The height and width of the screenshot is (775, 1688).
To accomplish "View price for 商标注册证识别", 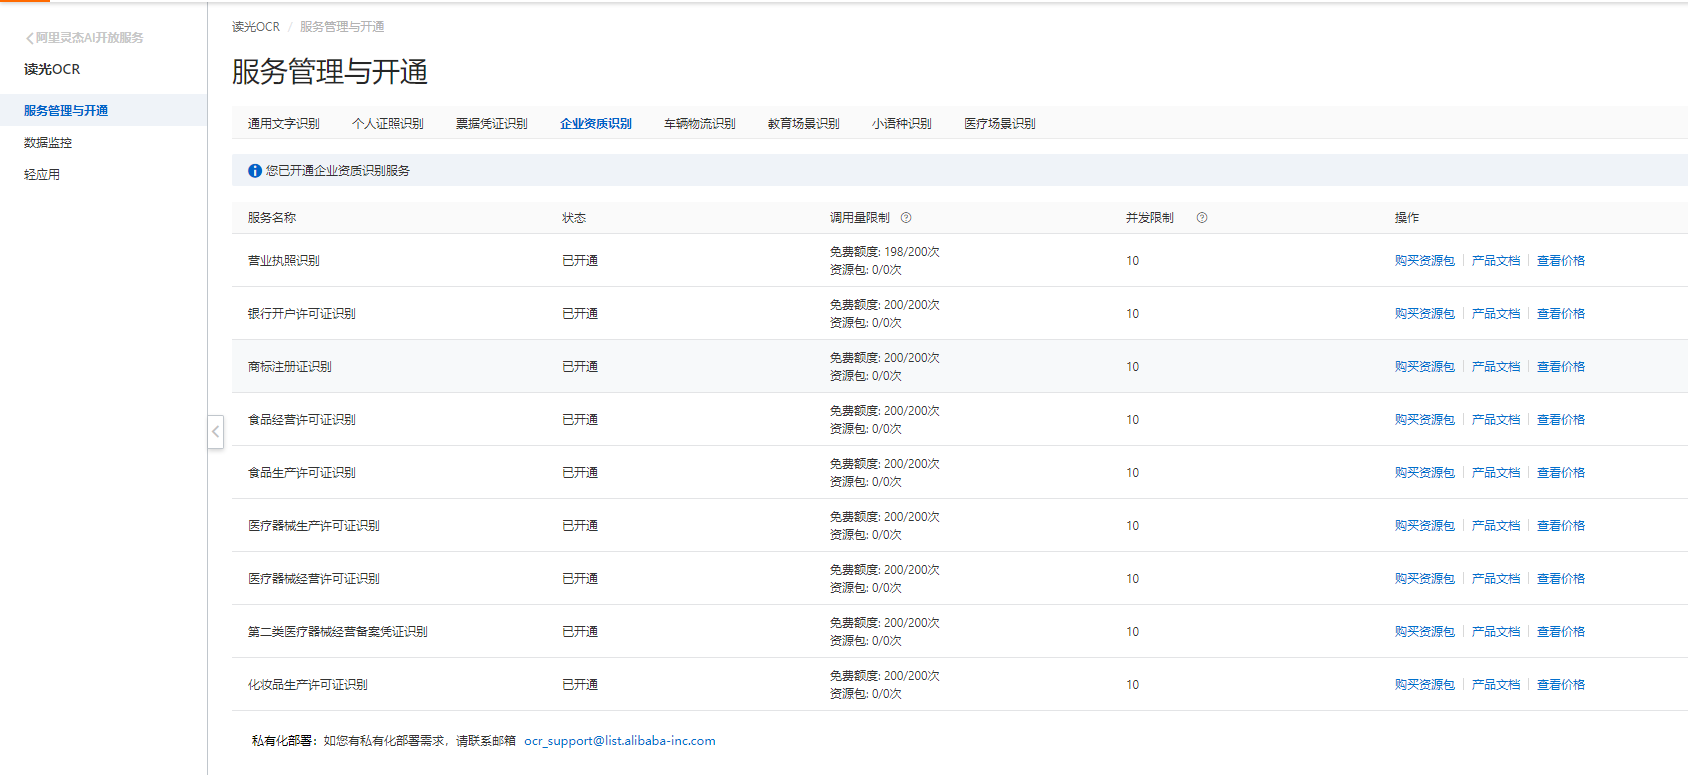I will [x=1561, y=367].
